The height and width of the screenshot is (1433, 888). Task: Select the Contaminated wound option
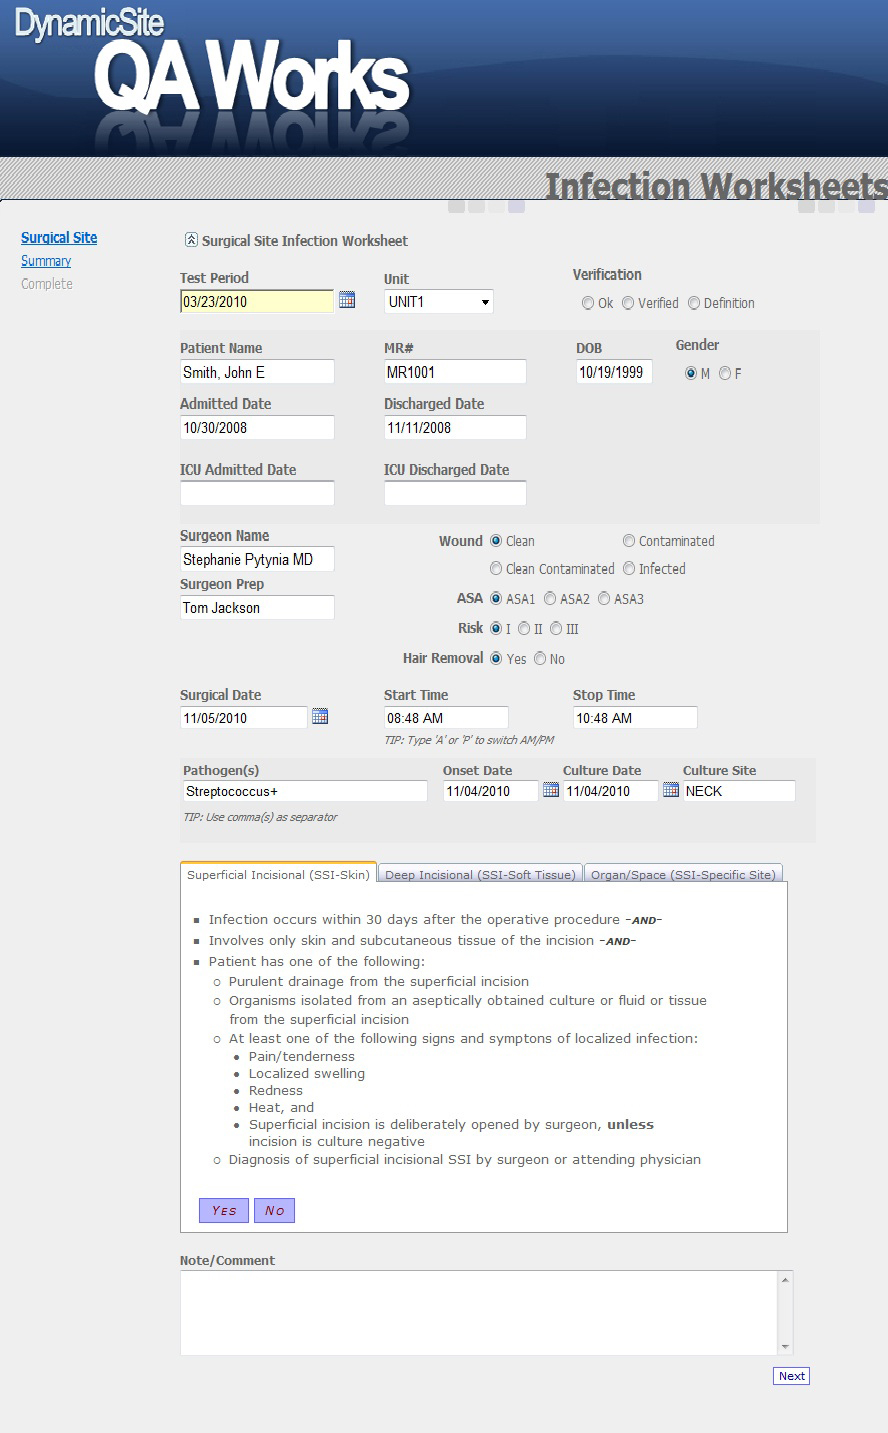tap(629, 541)
